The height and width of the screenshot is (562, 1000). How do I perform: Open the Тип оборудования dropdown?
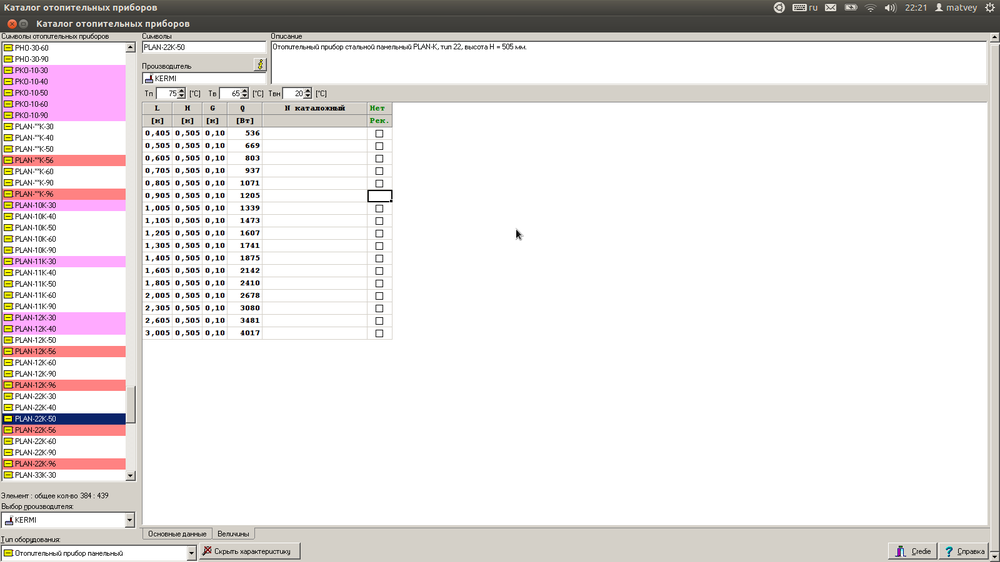(191, 552)
